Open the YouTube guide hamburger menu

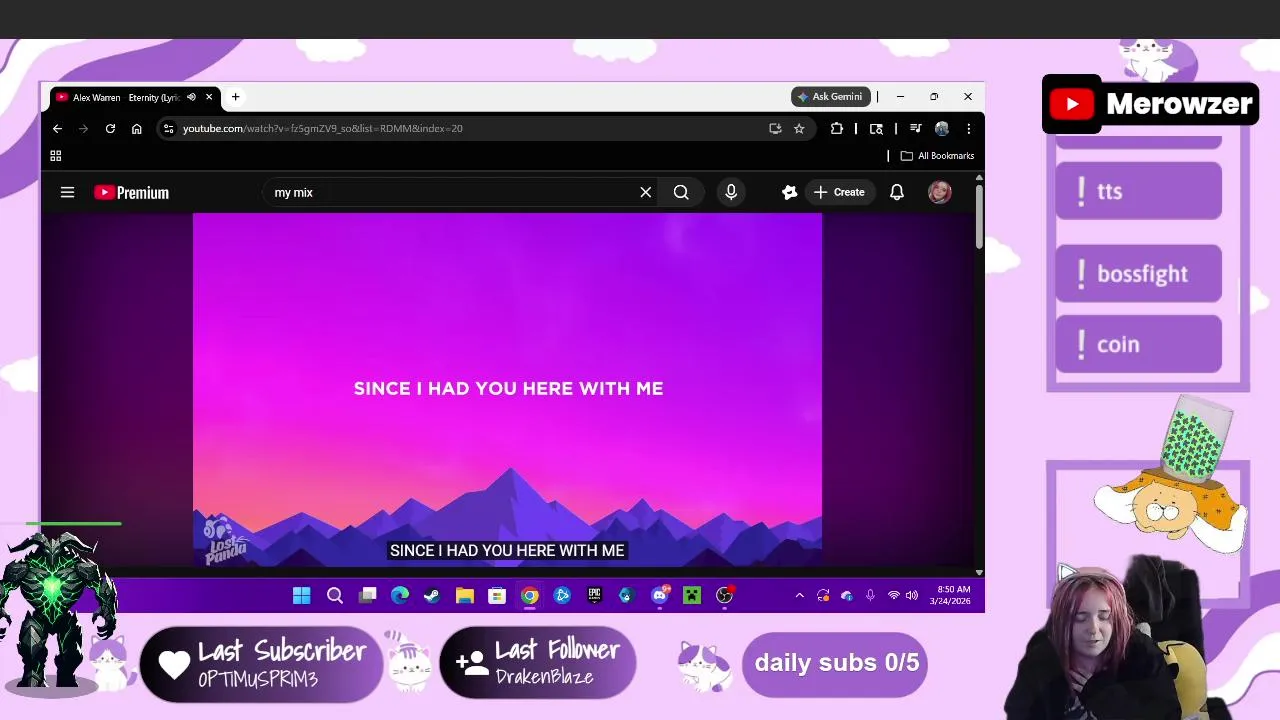pyautogui.click(x=67, y=192)
